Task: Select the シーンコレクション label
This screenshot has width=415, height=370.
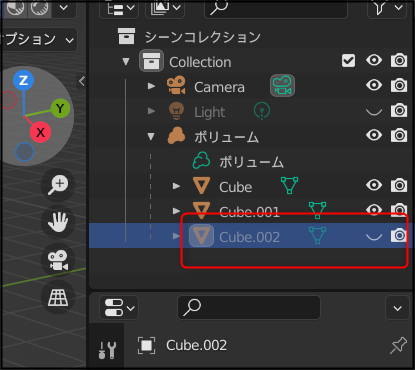Action: pos(203,37)
